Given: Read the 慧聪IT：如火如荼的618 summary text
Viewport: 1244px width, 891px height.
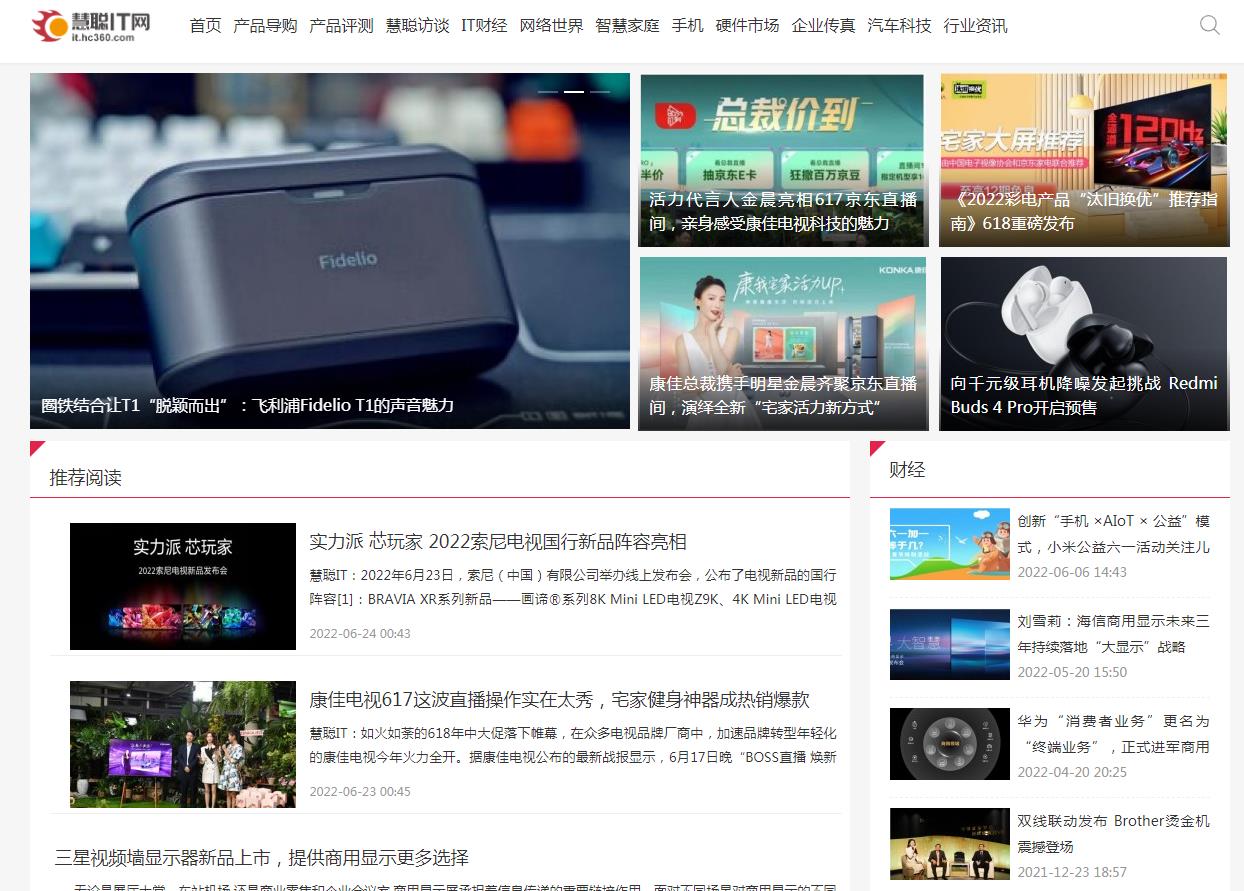Looking at the screenshot, I should (x=573, y=745).
